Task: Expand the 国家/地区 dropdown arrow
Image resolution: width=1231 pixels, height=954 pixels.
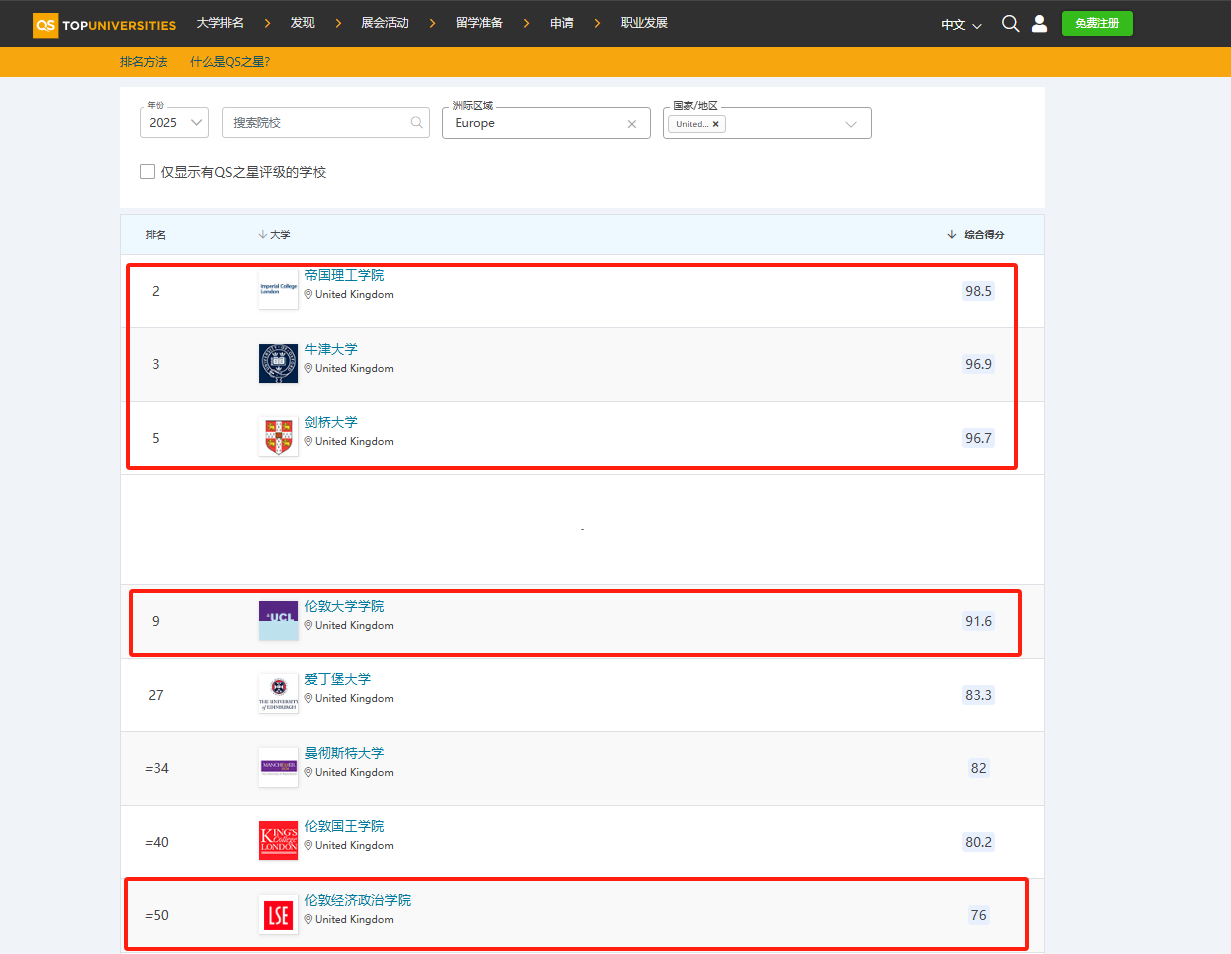Action: (851, 124)
